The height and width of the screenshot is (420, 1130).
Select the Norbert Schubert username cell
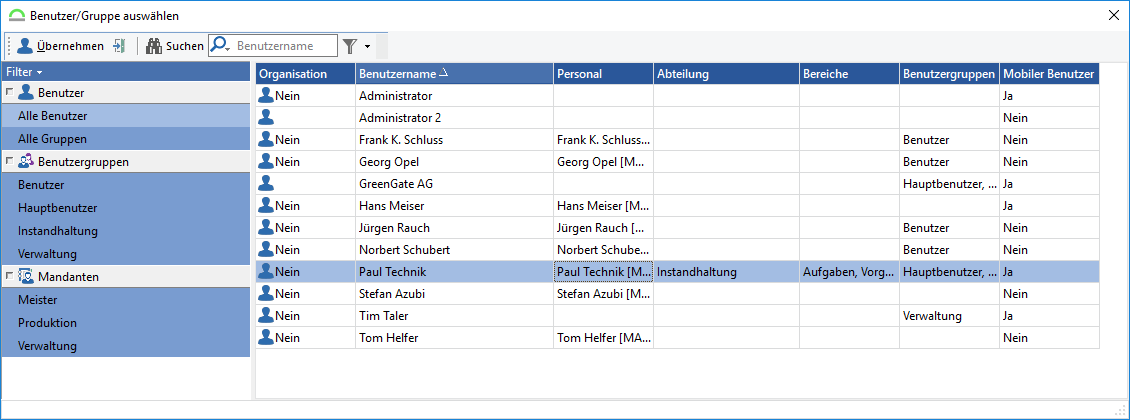pos(455,250)
